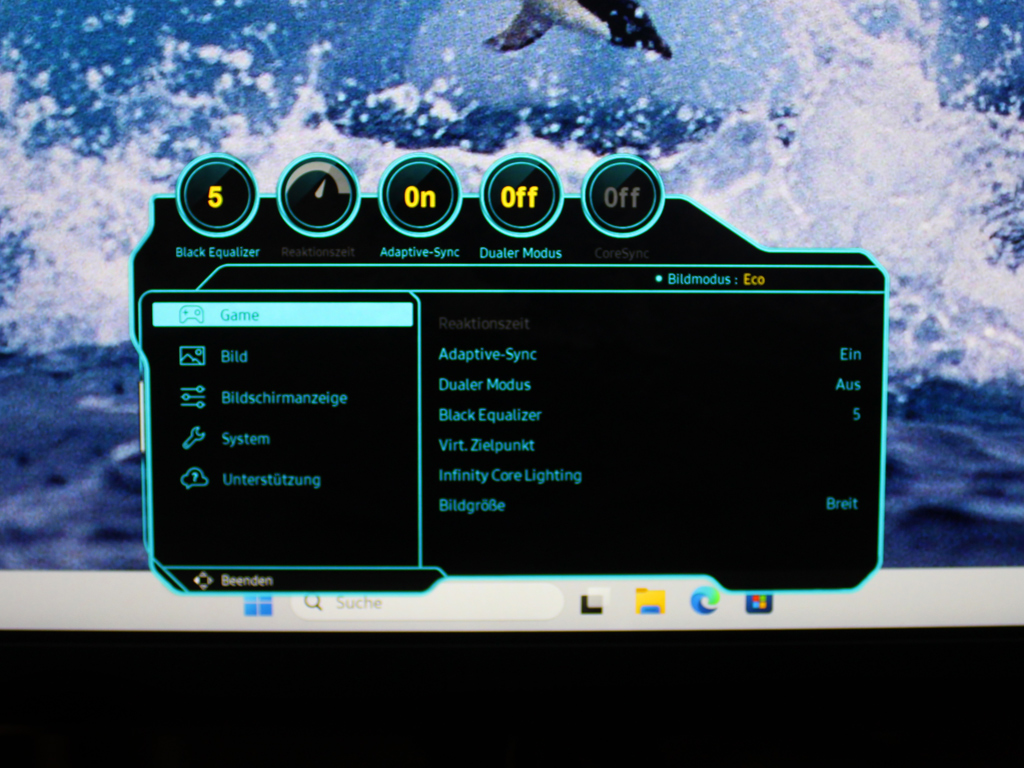Click the Aus value of Dualer Modus
1024x768 pixels.
tap(848, 385)
